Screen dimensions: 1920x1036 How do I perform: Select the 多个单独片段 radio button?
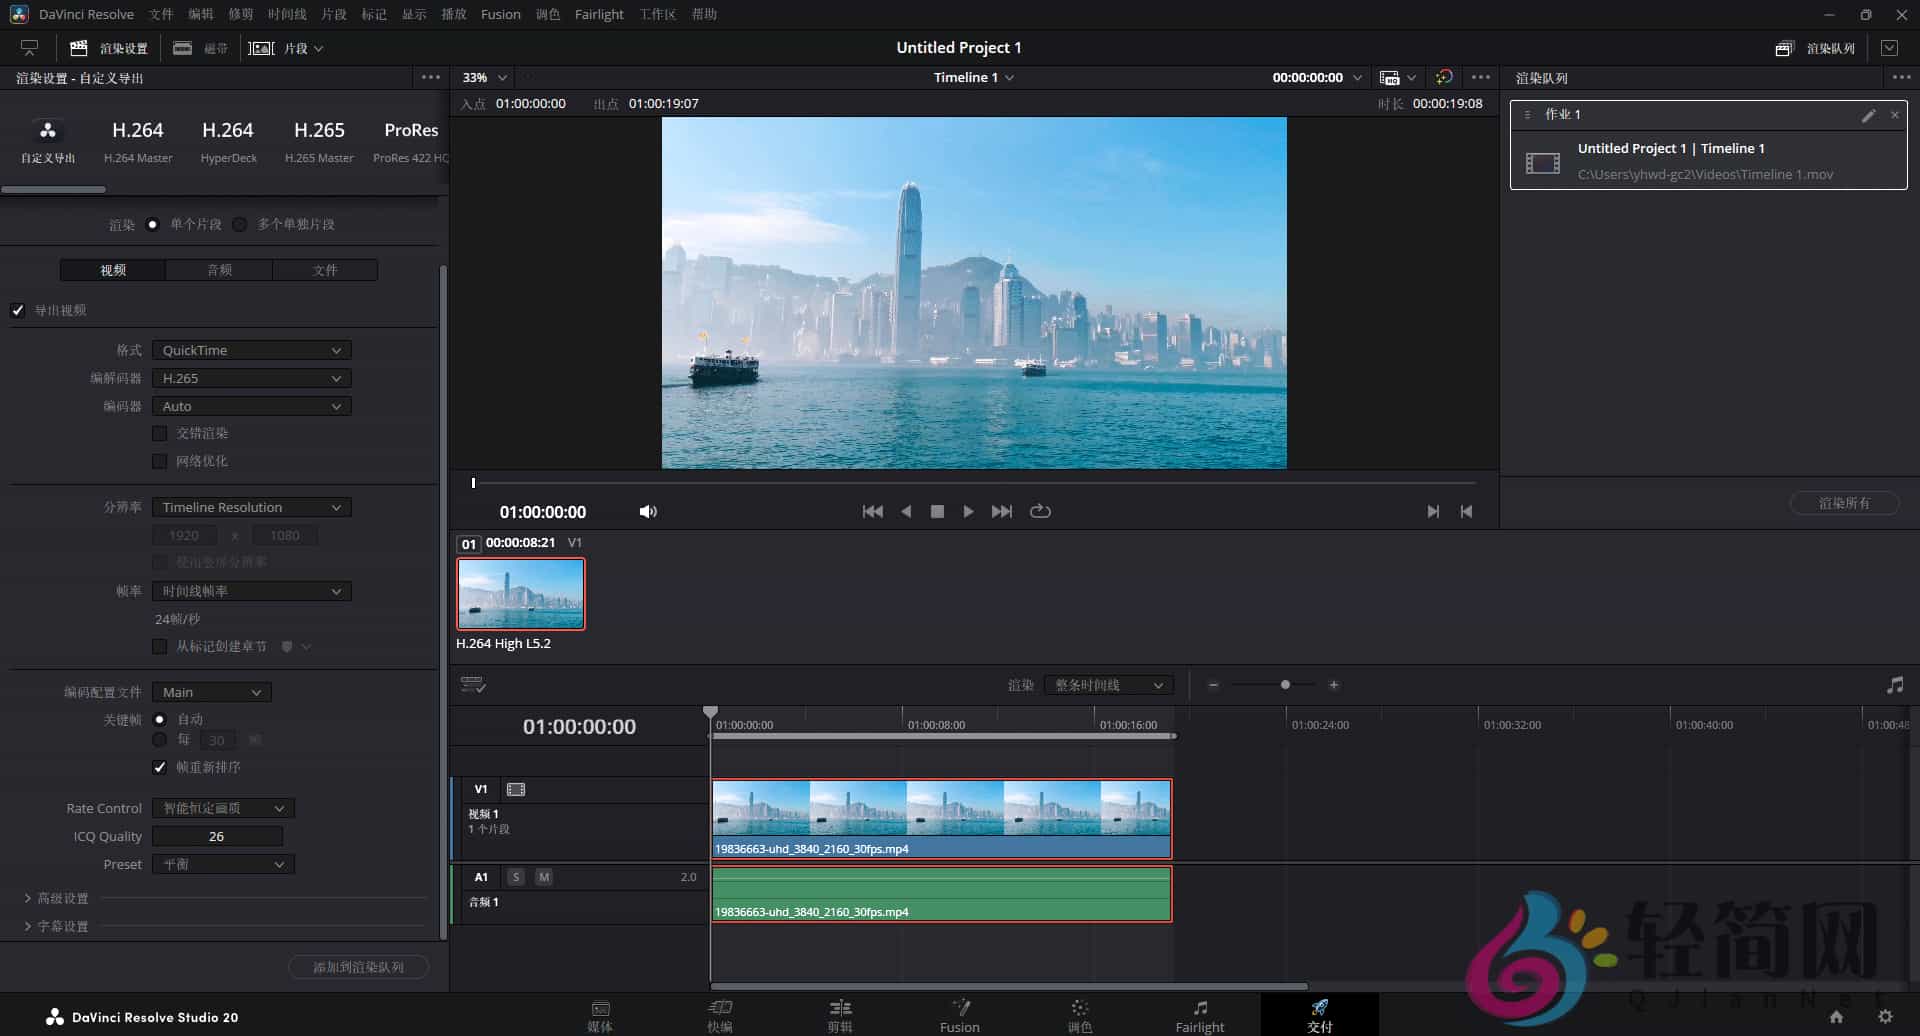[240, 225]
